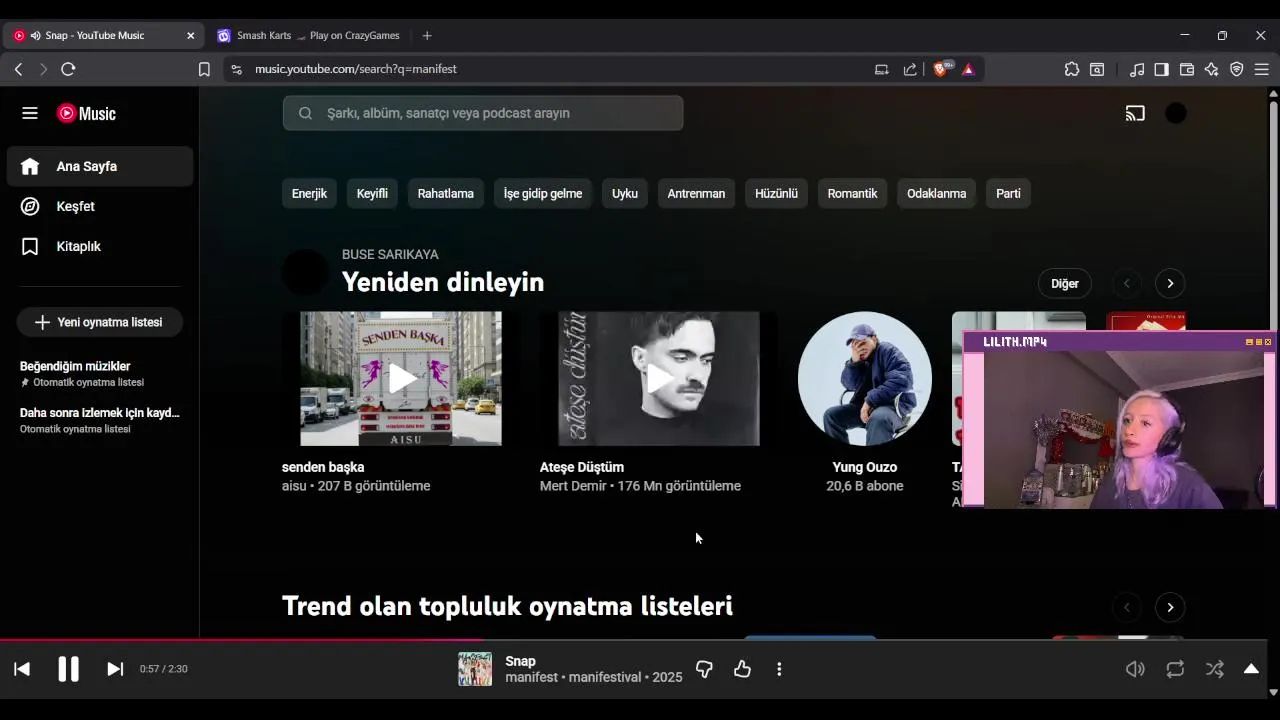Select the Uyku mood chip
The height and width of the screenshot is (720, 1280).
pyautogui.click(x=625, y=193)
